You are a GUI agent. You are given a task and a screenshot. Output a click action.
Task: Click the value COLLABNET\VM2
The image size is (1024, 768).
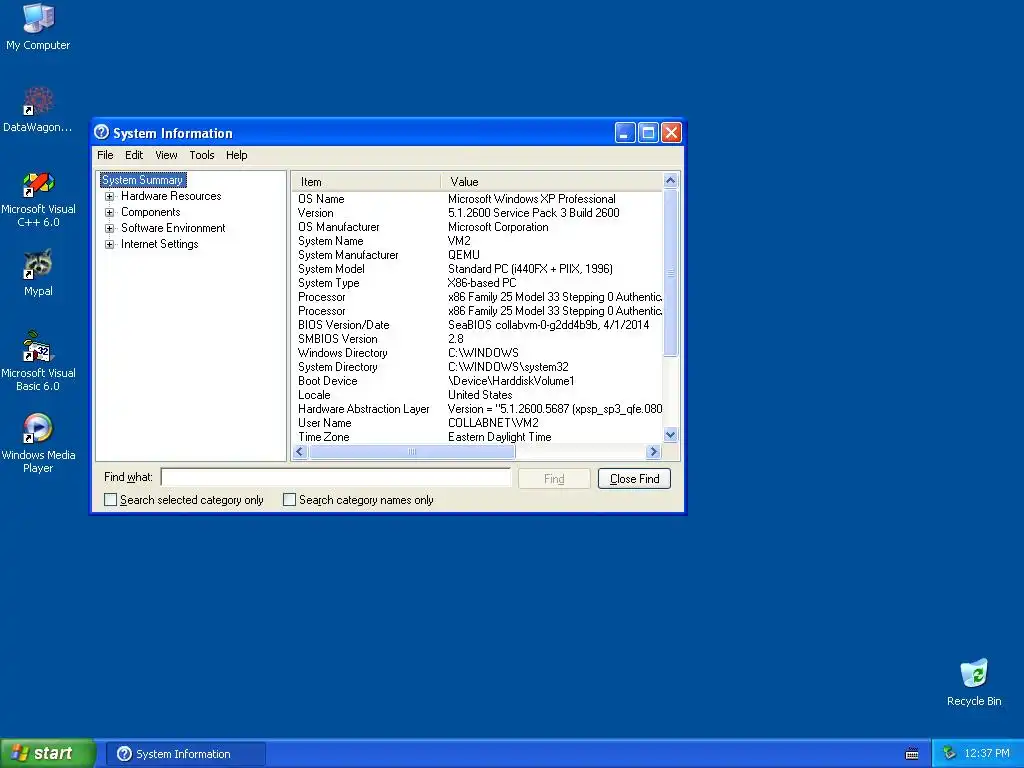(493, 423)
